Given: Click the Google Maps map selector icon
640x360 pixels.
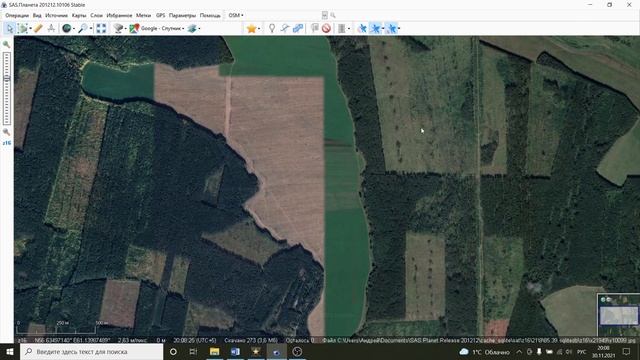Looking at the screenshot, I should 134,28.
